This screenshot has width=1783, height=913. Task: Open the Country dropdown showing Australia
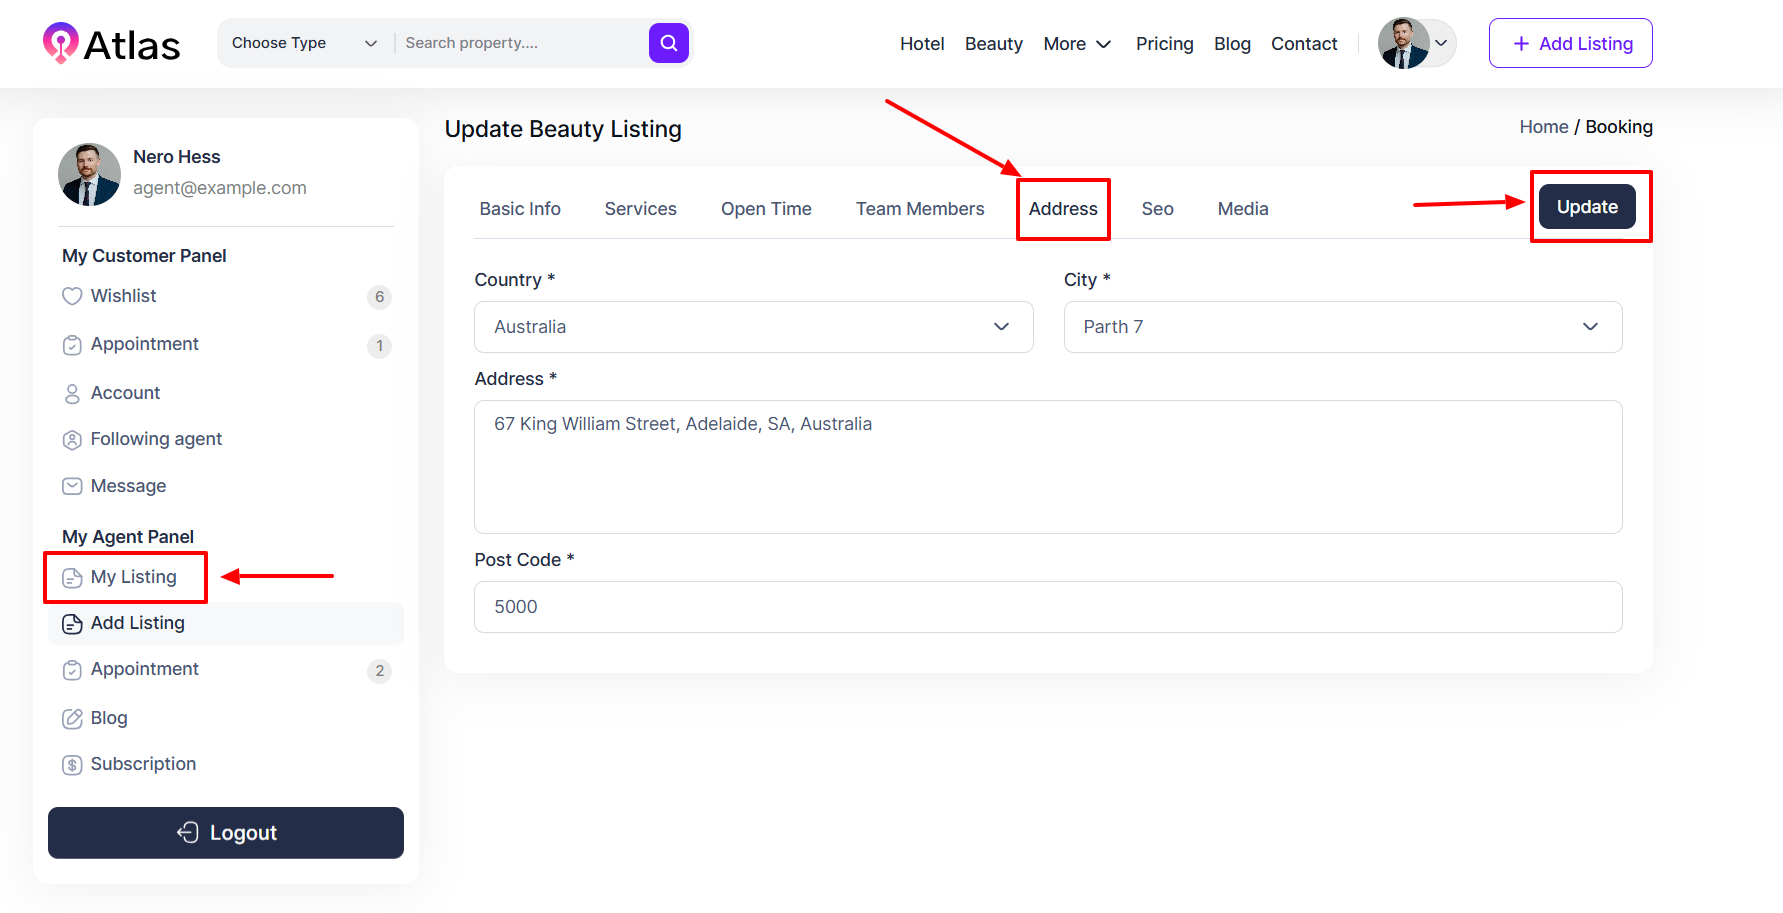753,327
